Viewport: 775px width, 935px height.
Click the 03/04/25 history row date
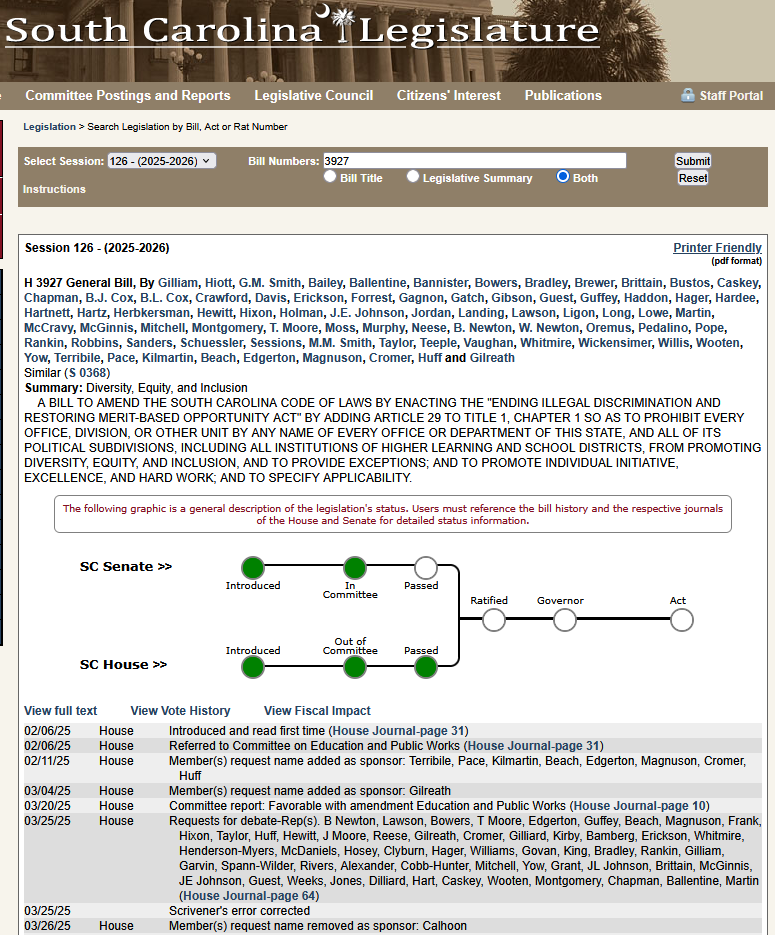(x=47, y=791)
